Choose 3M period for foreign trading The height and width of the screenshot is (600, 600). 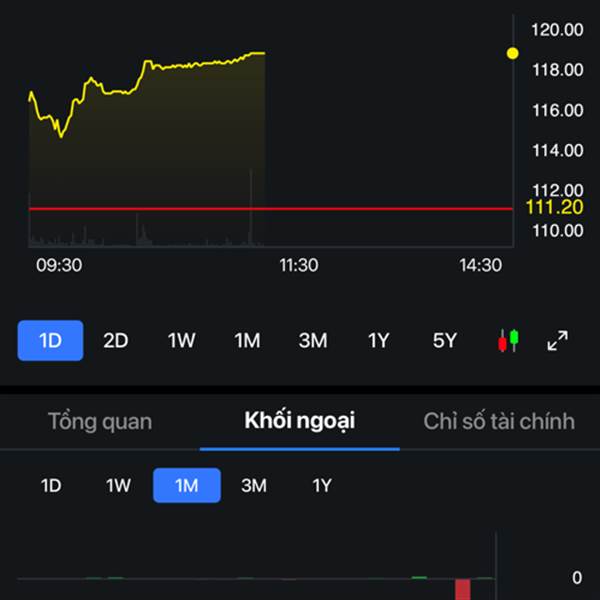pyautogui.click(x=254, y=486)
